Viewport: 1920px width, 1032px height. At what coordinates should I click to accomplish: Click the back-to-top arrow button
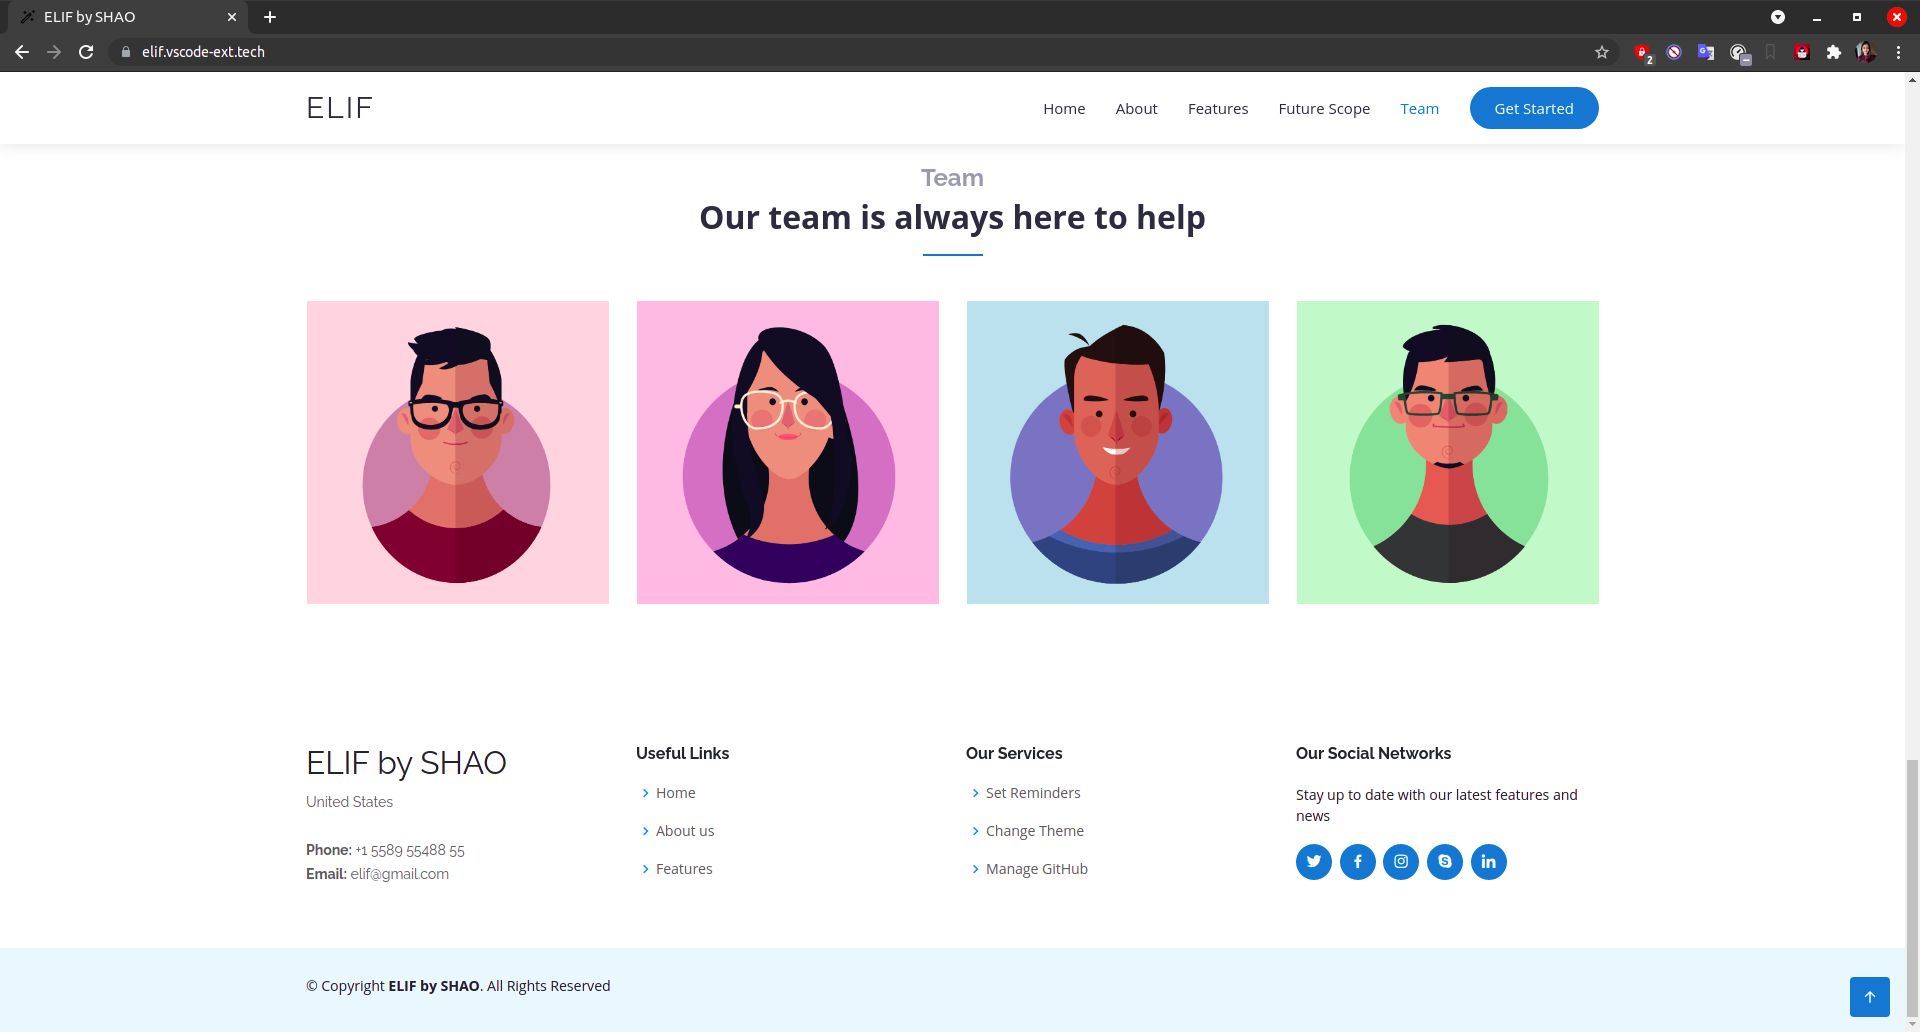(1869, 997)
